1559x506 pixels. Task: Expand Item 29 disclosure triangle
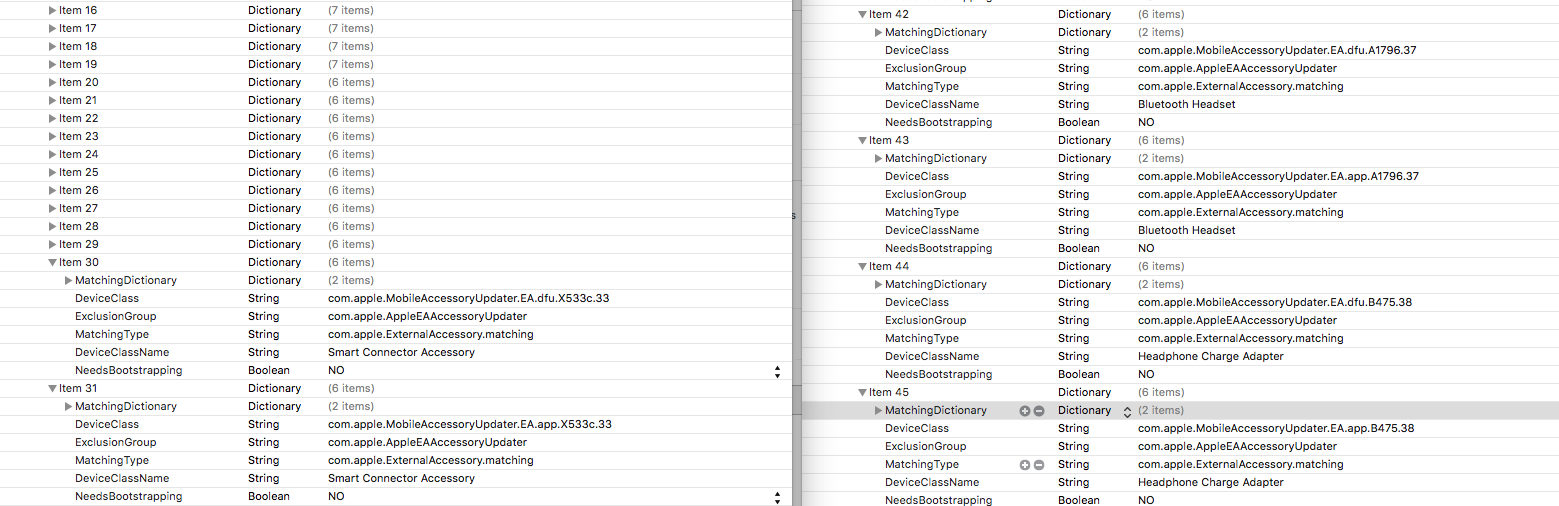53,245
